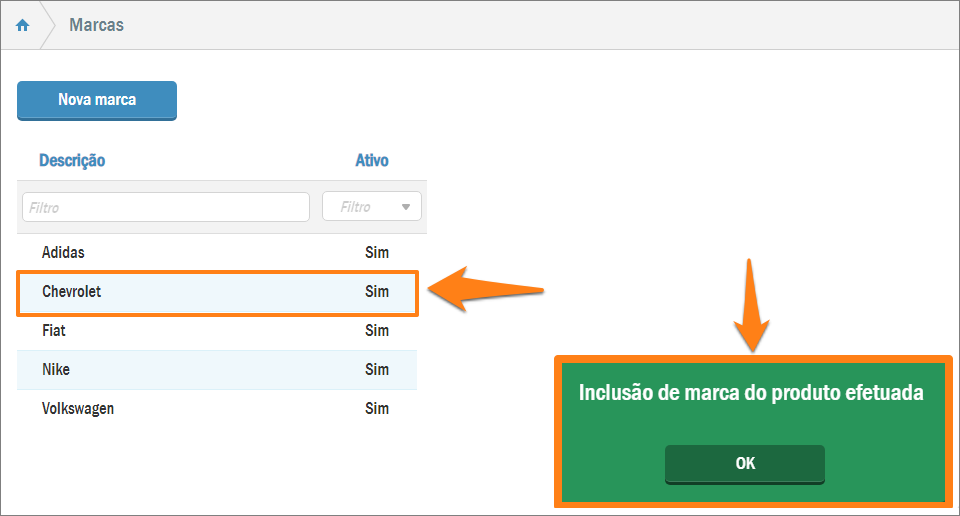Click the 'Inclusão de marca' notification message
The height and width of the screenshot is (516, 960).
point(750,393)
